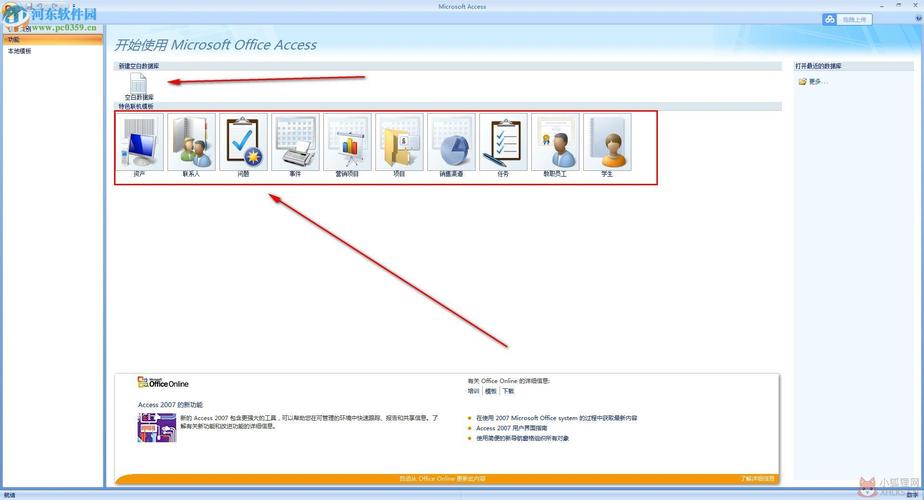Select the 学生 students template

pos(607,145)
